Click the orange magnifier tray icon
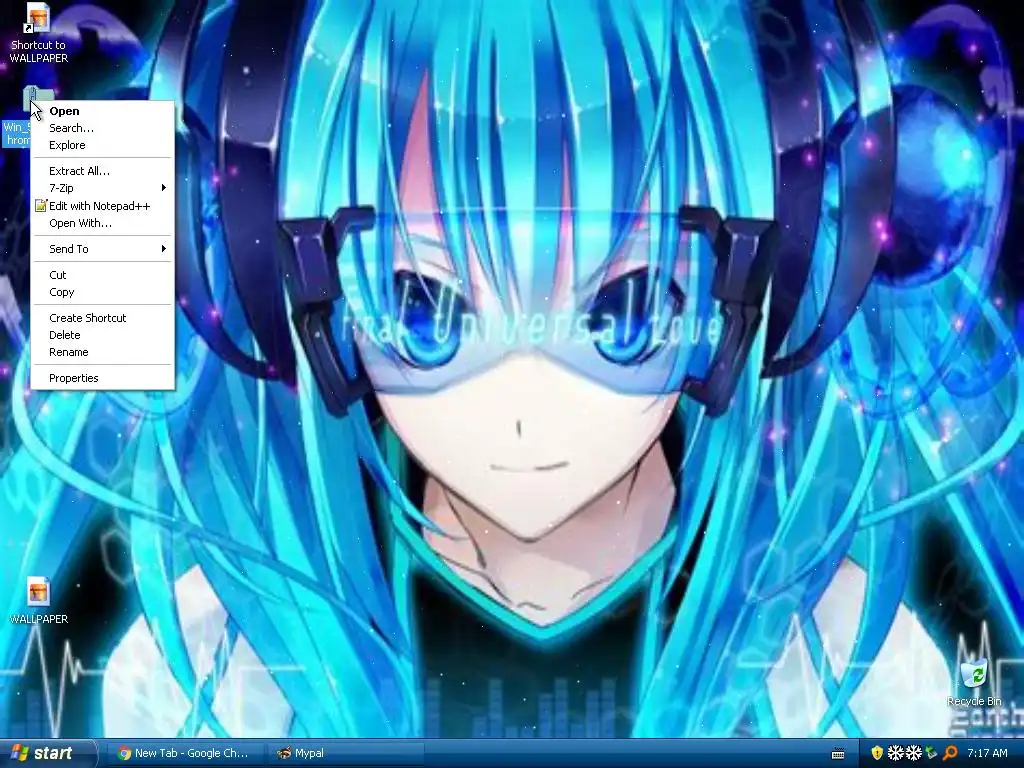The width and height of the screenshot is (1024, 768). click(x=950, y=753)
